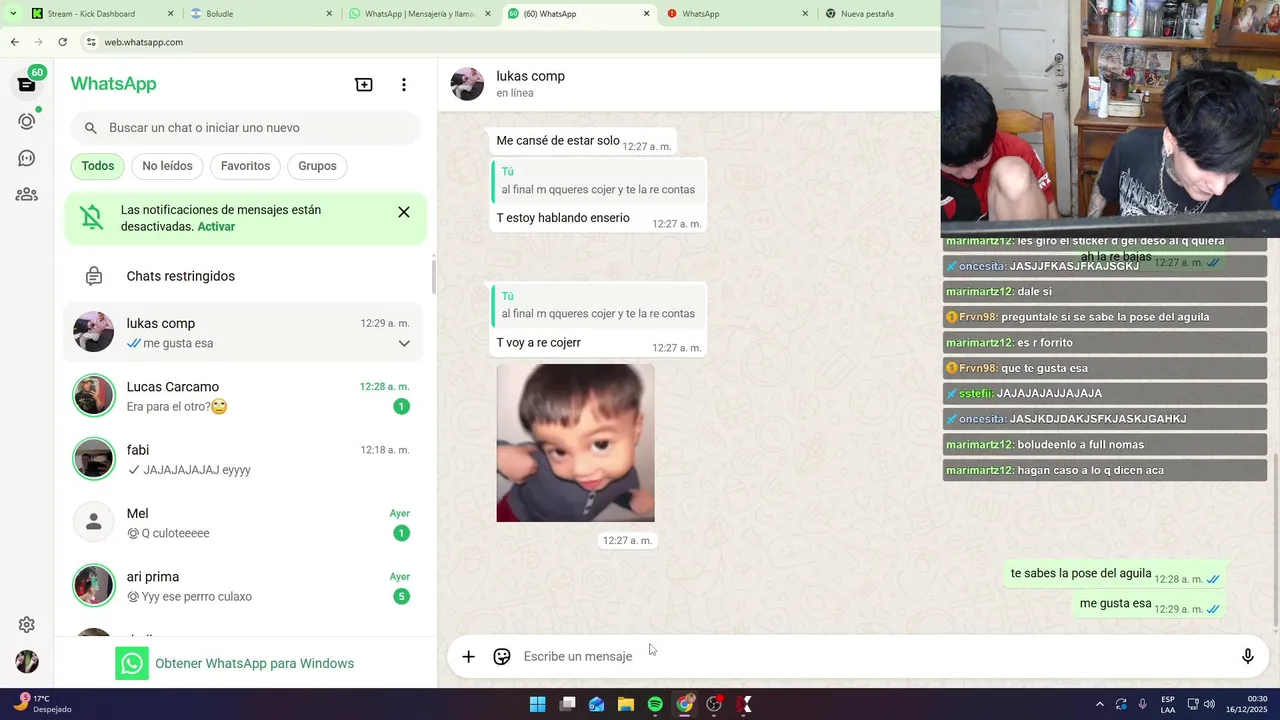
Task: Start a new chat with the plus-square icon
Action: [x=364, y=85]
